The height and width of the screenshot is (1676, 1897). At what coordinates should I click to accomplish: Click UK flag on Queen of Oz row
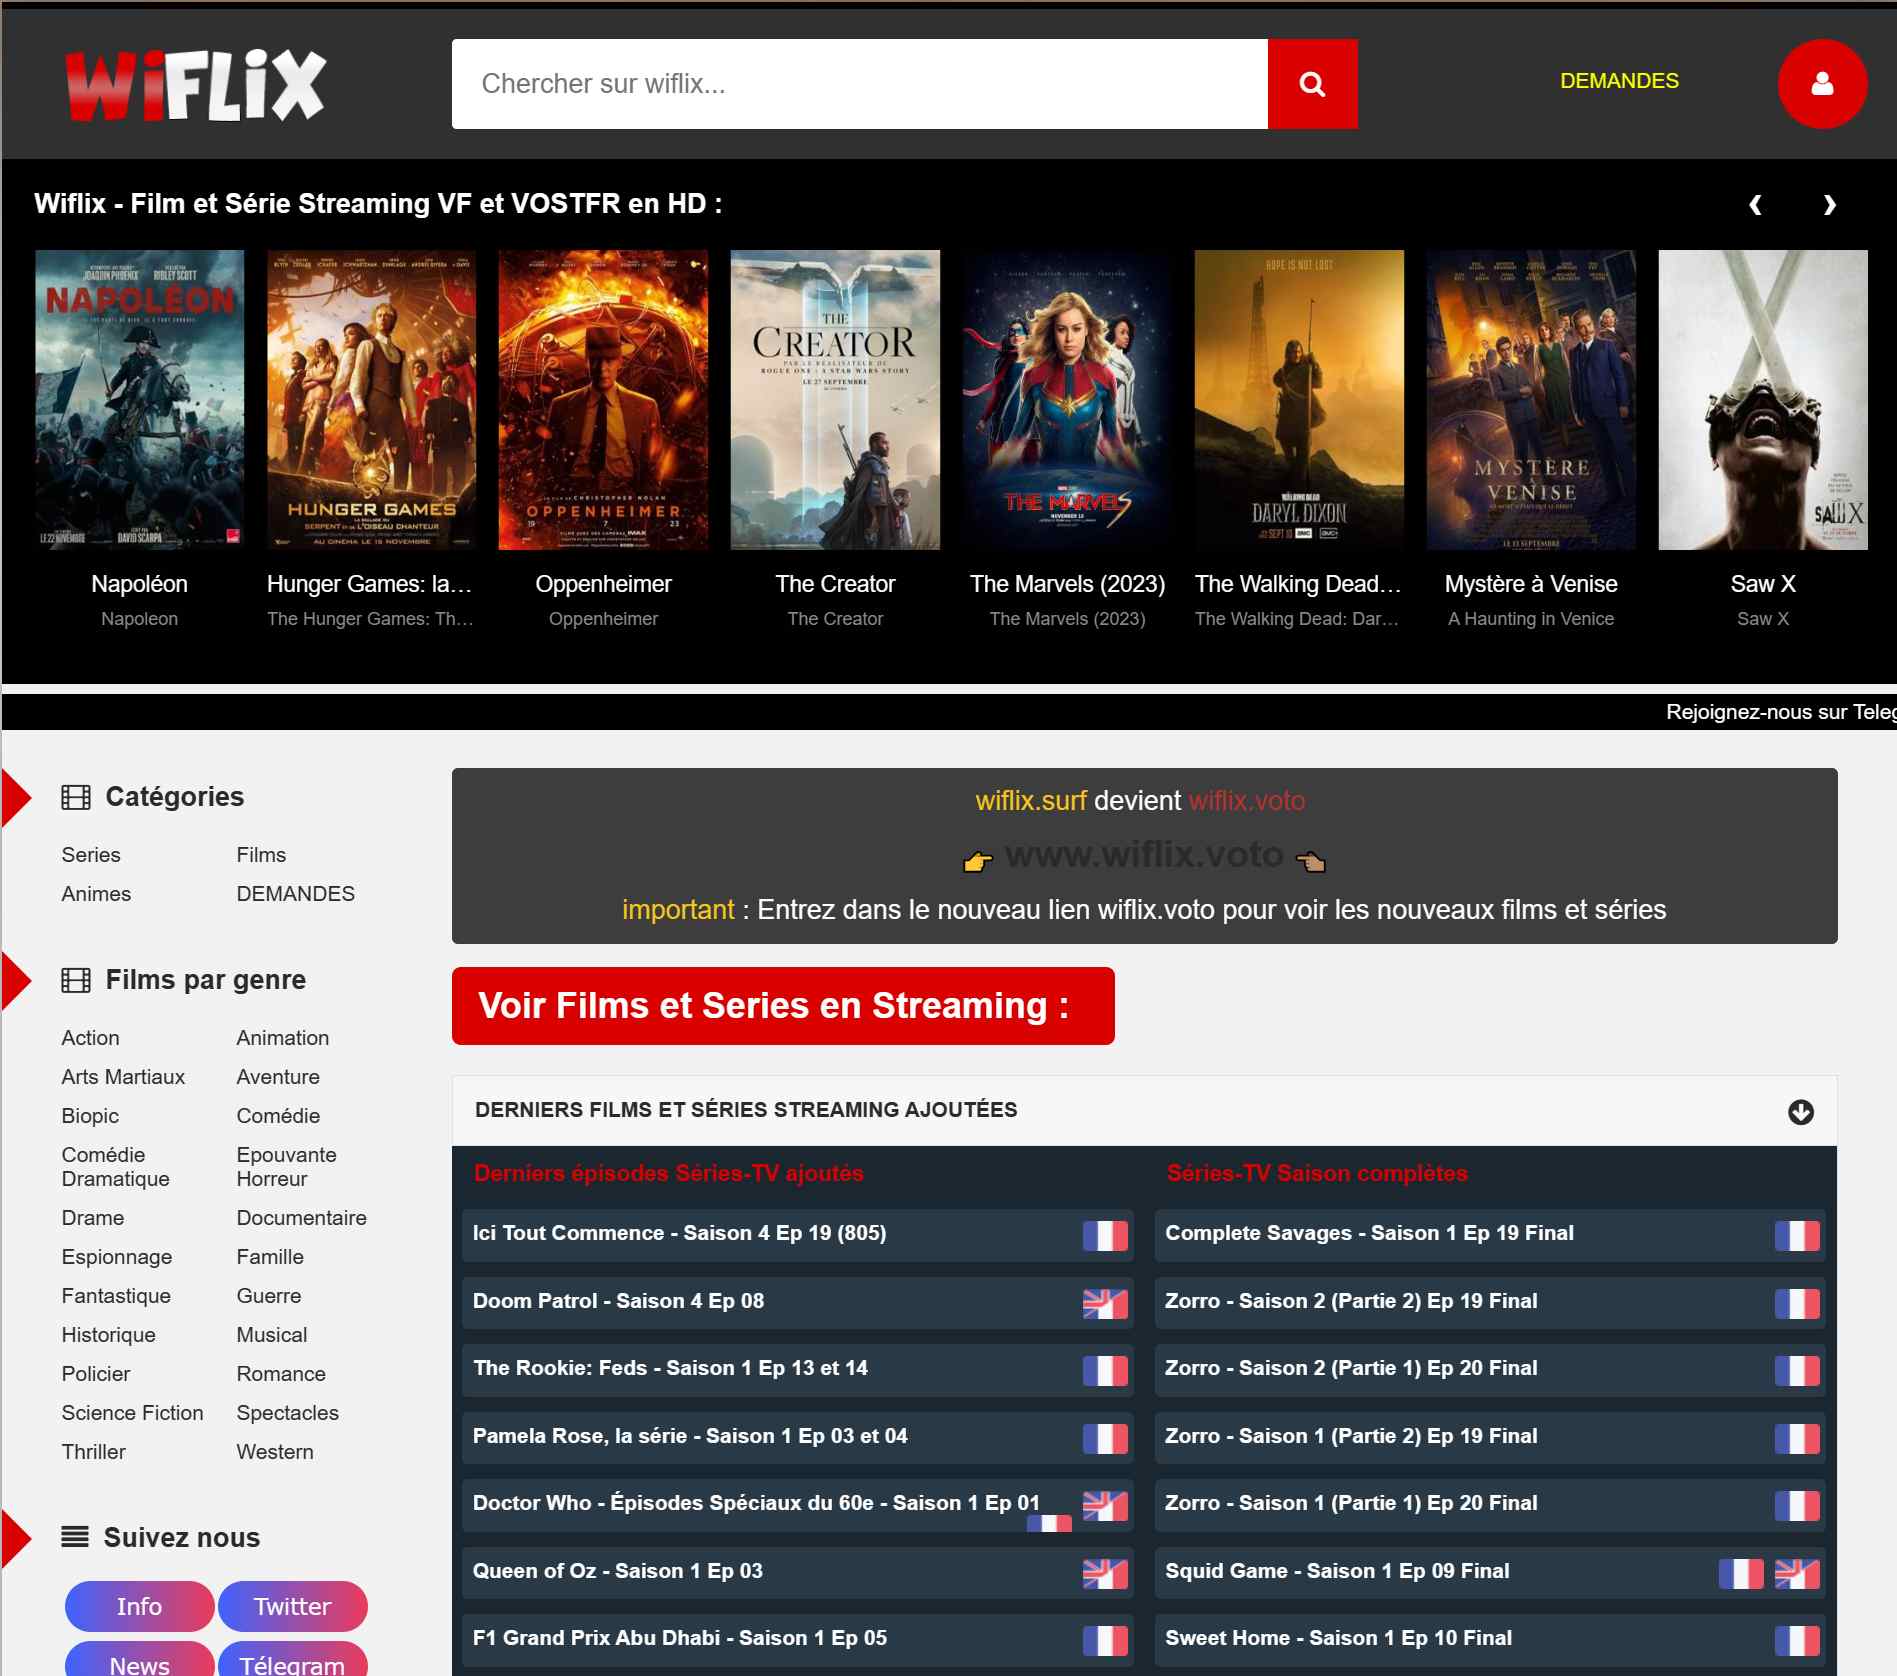pos(1105,1573)
